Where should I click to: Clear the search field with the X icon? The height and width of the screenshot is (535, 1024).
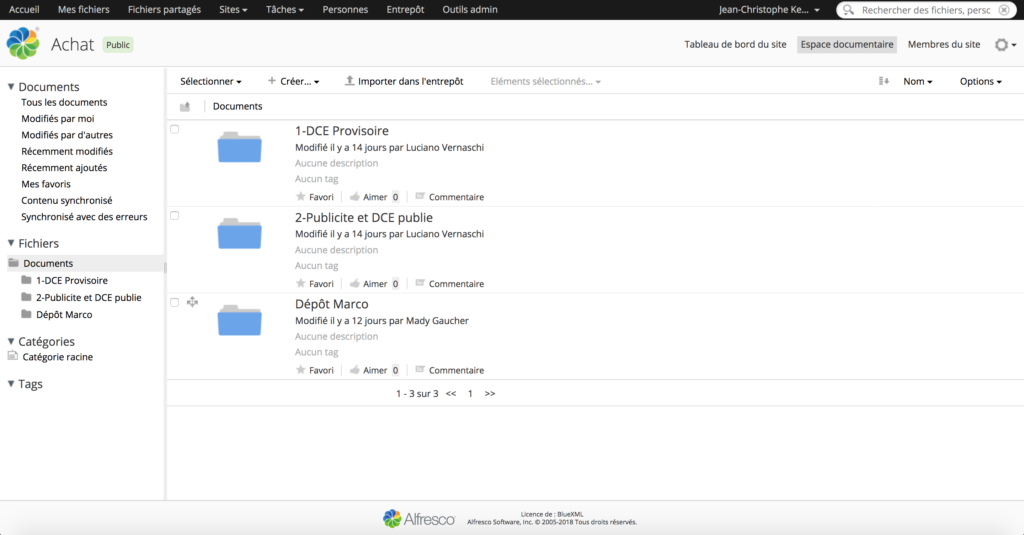pos(1004,10)
